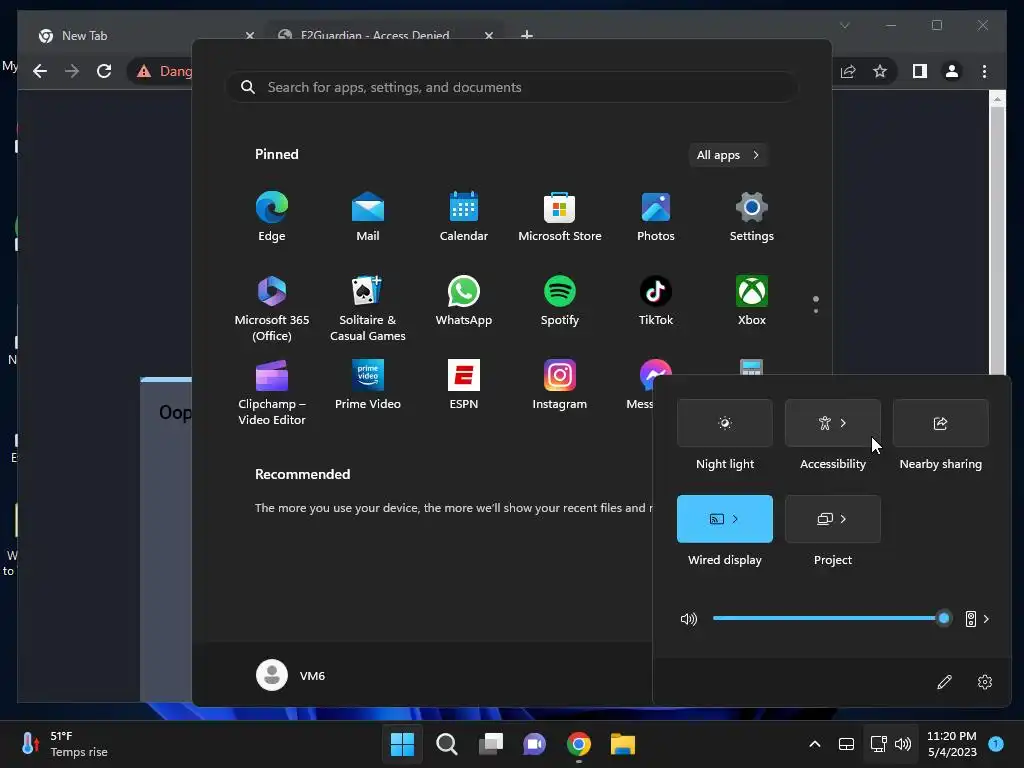
Task: Open the Mail app
Action: (368, 217)
